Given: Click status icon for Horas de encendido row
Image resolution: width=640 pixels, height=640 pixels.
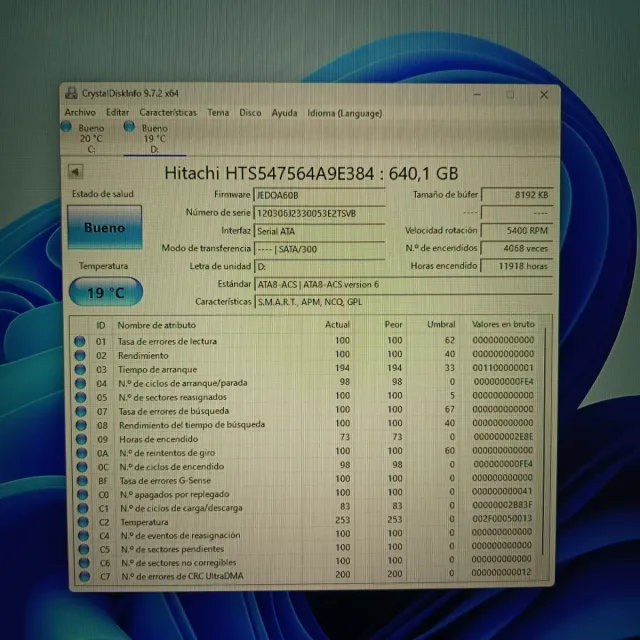Looking at the screenshot, I should click(x=80, y=438).
